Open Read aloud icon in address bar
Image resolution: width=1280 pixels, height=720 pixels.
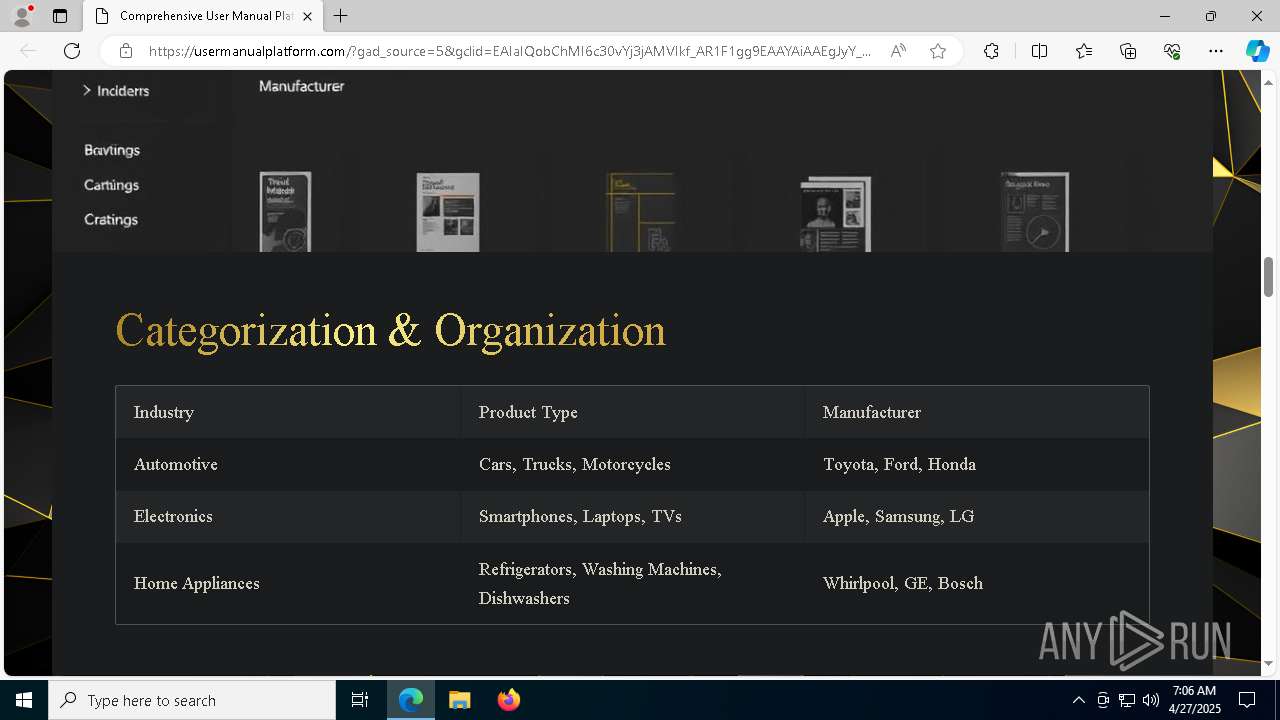(898, 51)
